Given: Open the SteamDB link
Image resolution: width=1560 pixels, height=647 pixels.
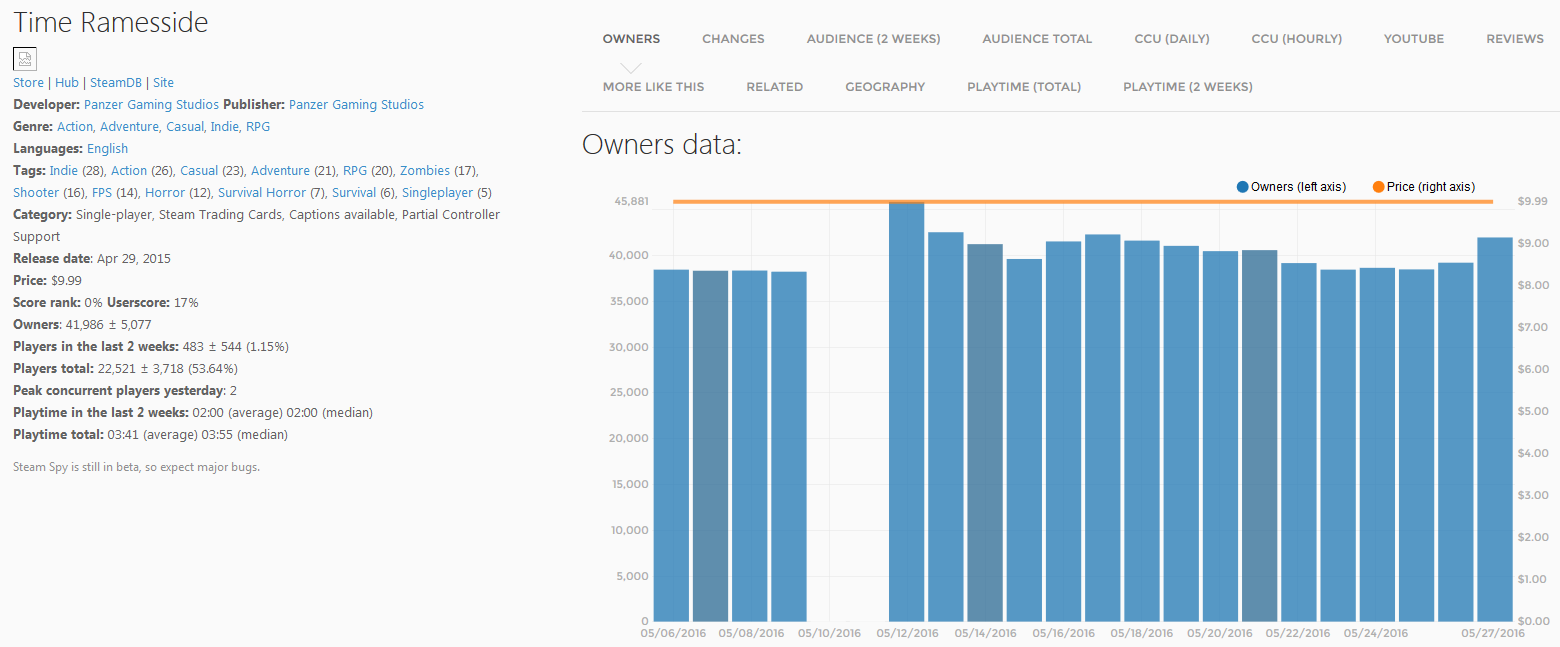Looking at the screenshot, I should (x=116, y=83).
